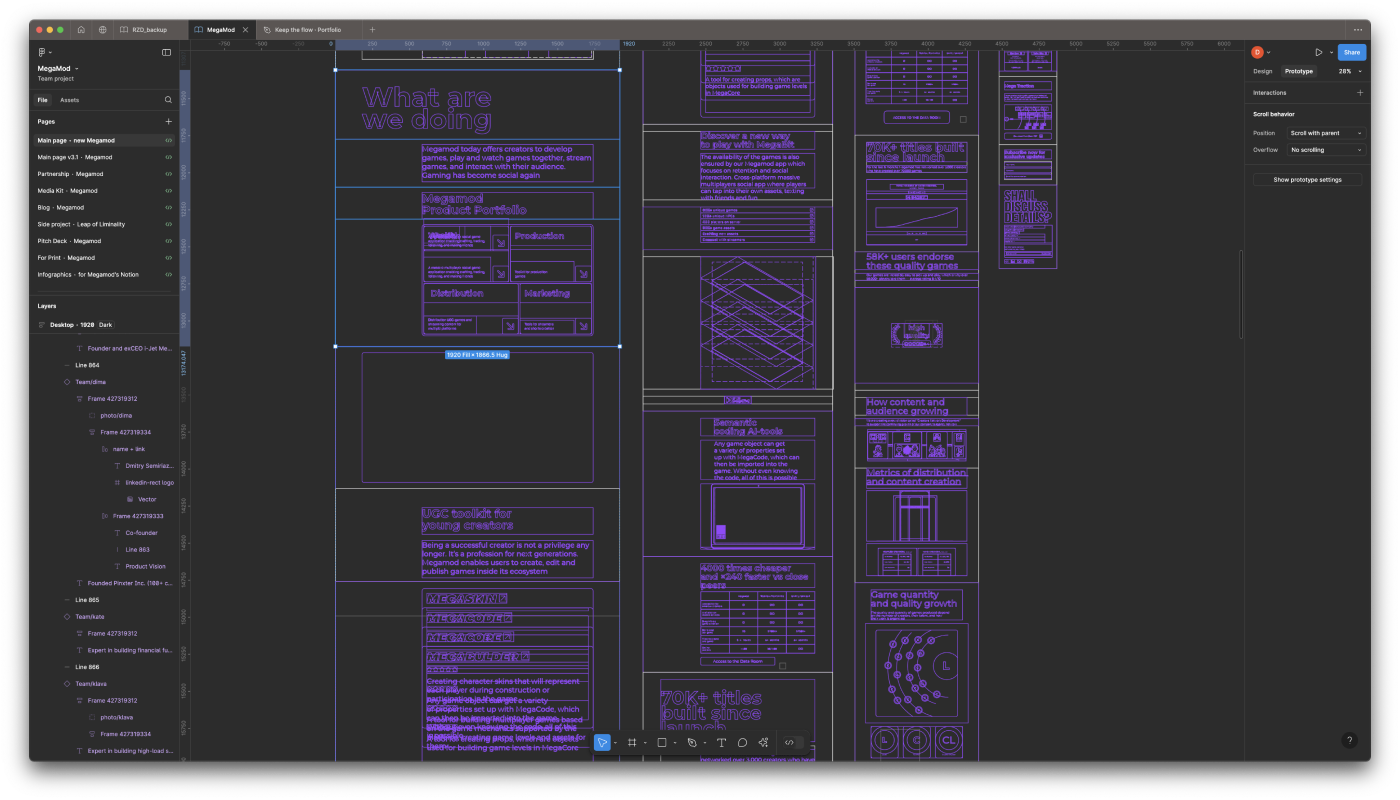
Task: Open the Media Kit - Megamod page
Action: tap(104, 191)
